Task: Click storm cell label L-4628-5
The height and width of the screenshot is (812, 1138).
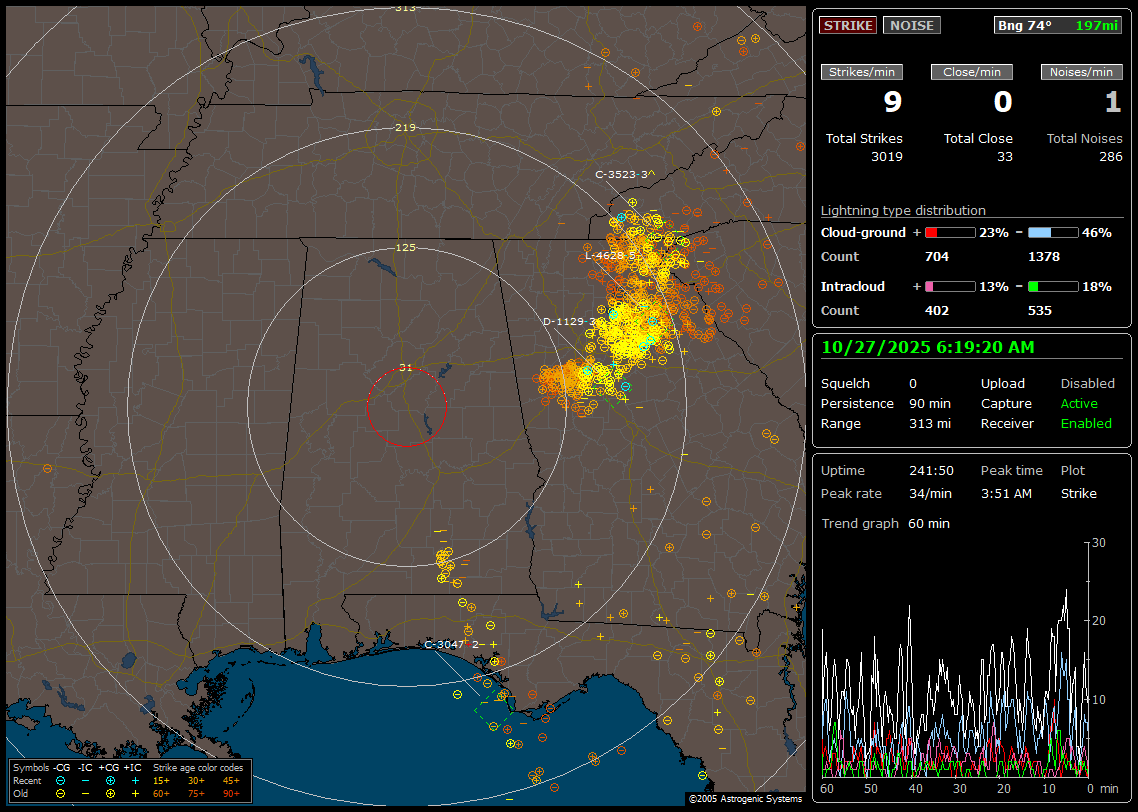Action: pyautogui.click(x=609, y=255)
